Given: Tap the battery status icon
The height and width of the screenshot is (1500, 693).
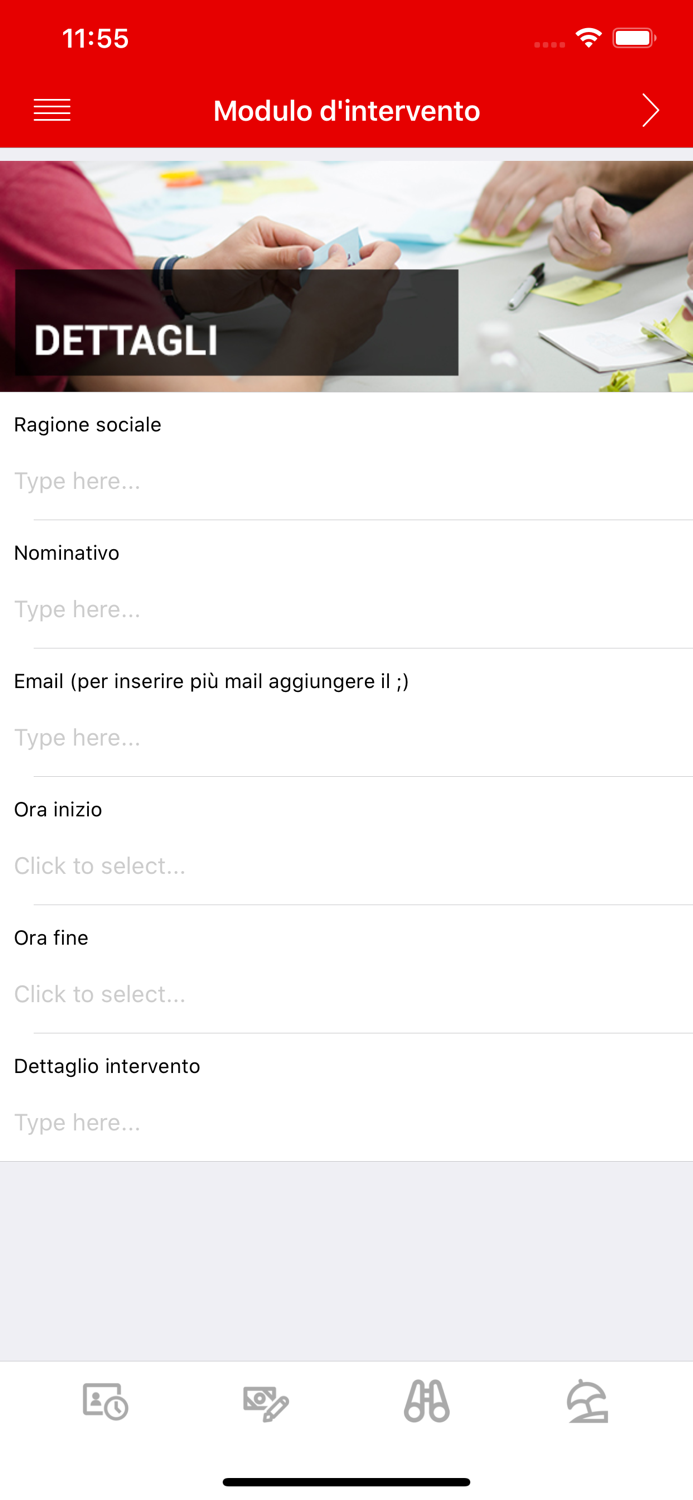Looking at the screenshot, I should [634, 39].
